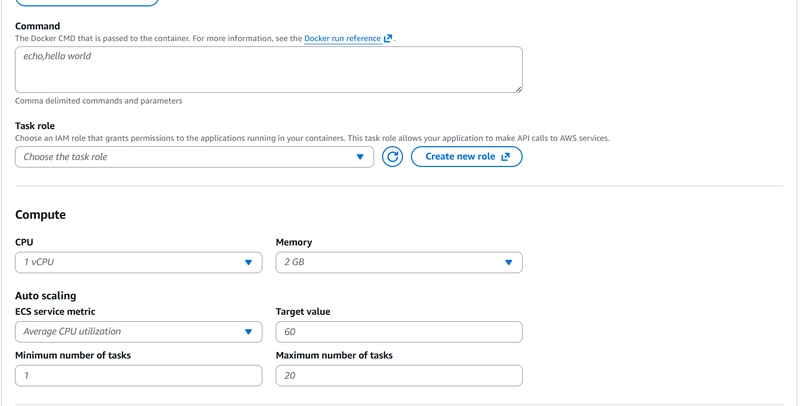The image size is (800, 406).
Task: Click the Memory dropdown arrow icon
Action: pyautogui.click(x=508, y=262)
